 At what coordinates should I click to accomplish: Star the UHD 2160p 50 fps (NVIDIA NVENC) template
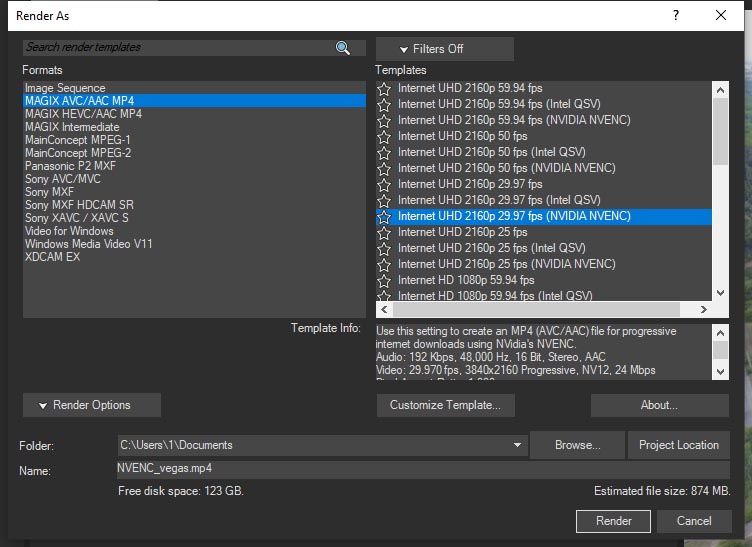click(x=384, y=168)
